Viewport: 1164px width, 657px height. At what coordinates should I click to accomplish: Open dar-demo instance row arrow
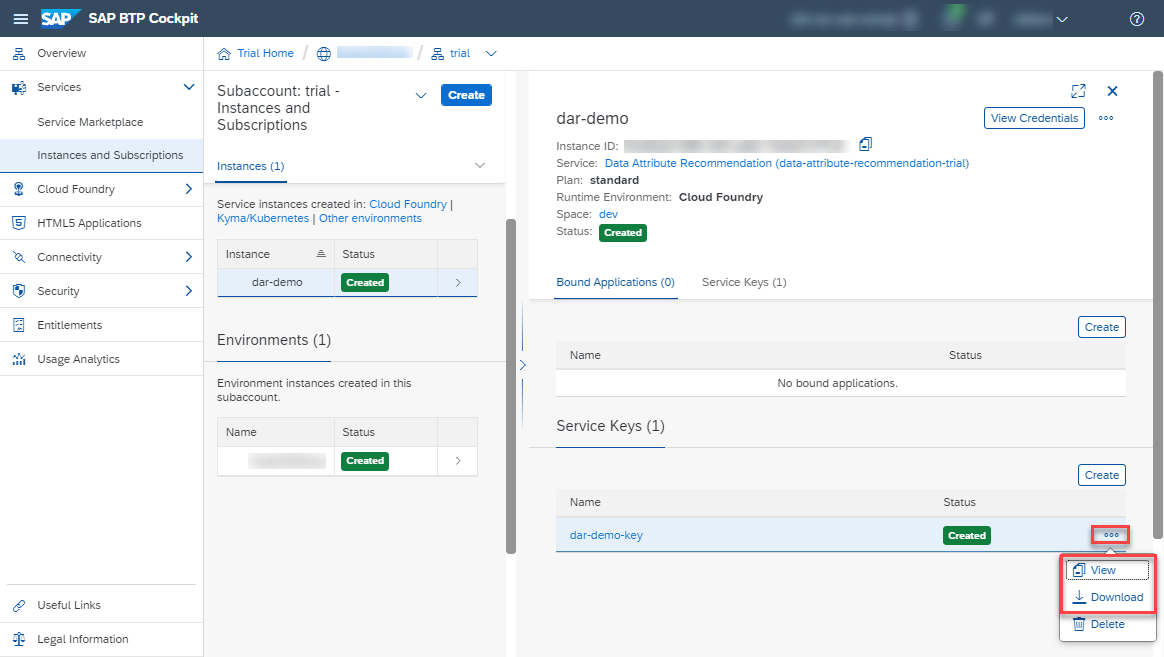458,283
